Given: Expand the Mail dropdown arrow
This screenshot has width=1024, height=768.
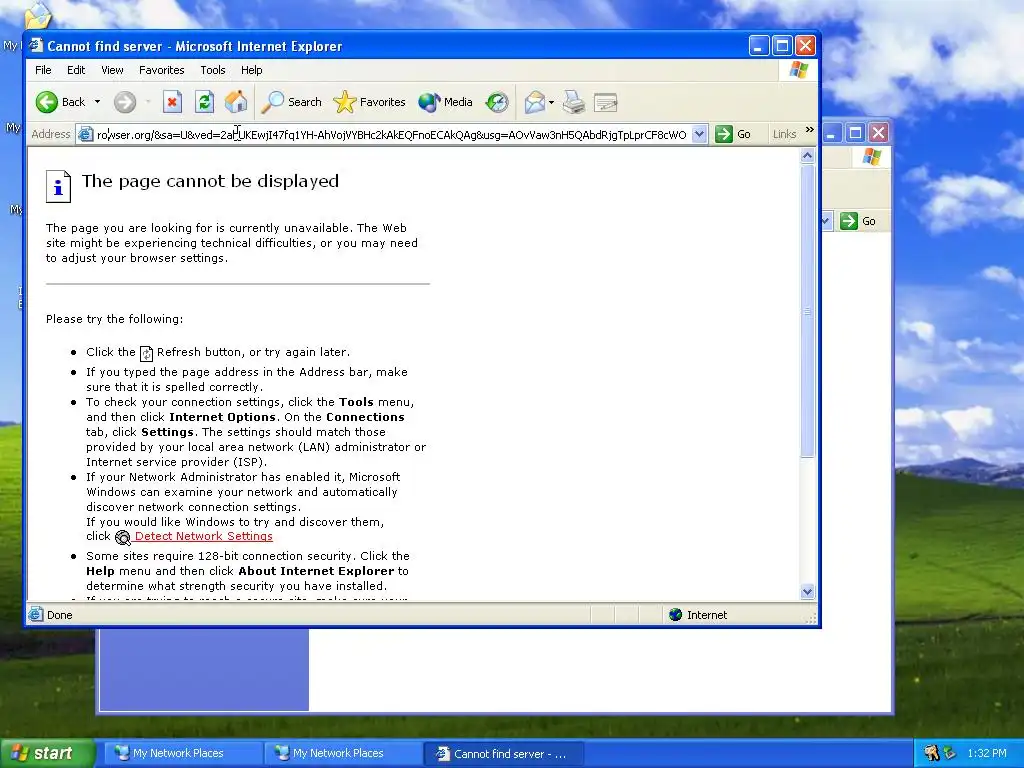Looking at the screenshot, I should point(552,102).
